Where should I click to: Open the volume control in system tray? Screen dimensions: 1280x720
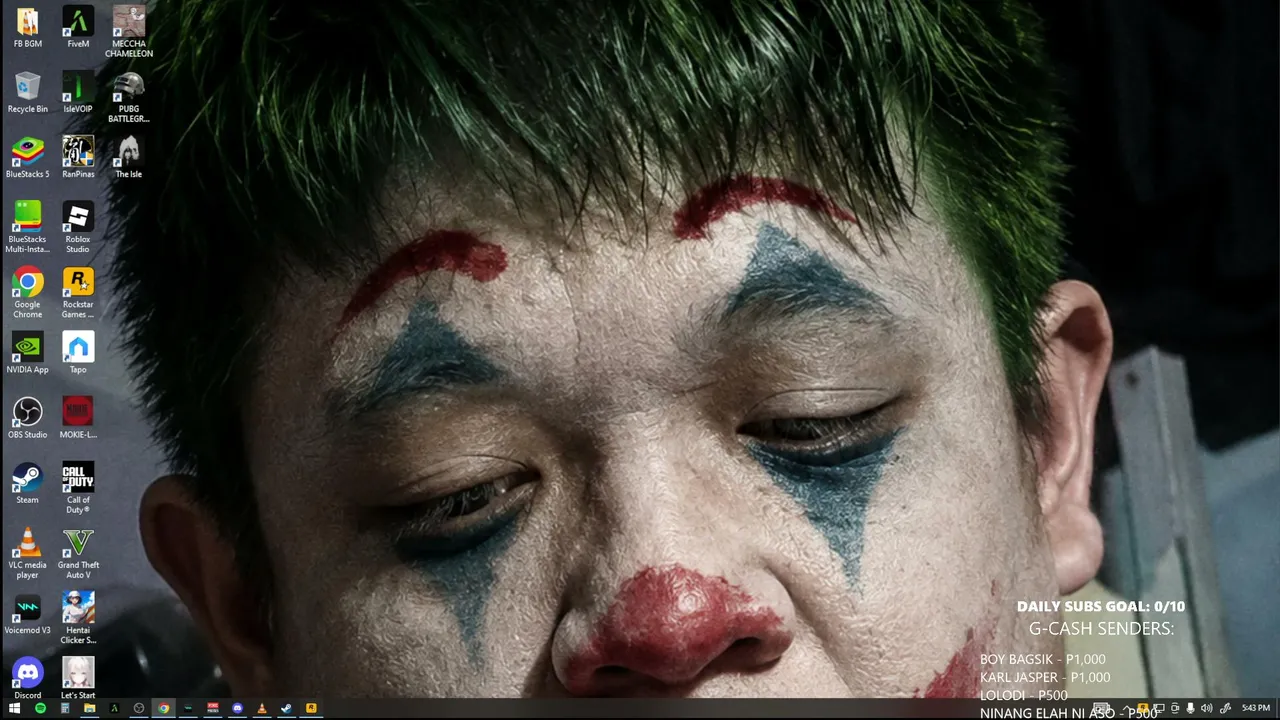click(1206, 709)
